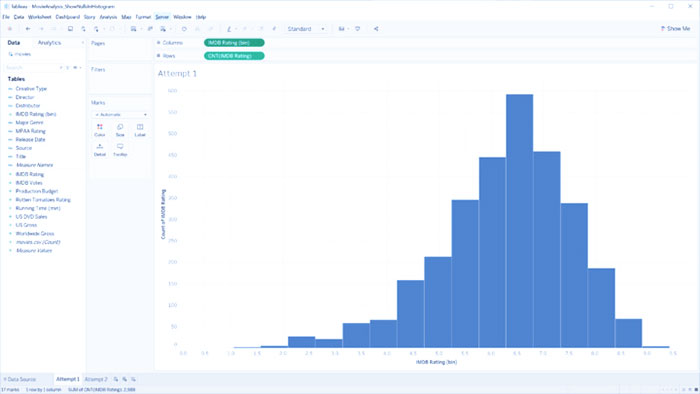The height and width of the screenshot is (394, 700).
Task: Select the 'Creative Type' field
Action: (x=31, y=89)
